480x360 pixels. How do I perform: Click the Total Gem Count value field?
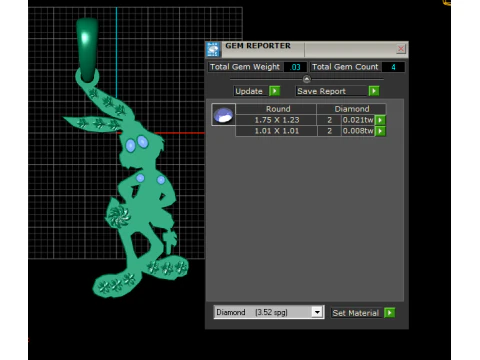(x=393, y=67)
